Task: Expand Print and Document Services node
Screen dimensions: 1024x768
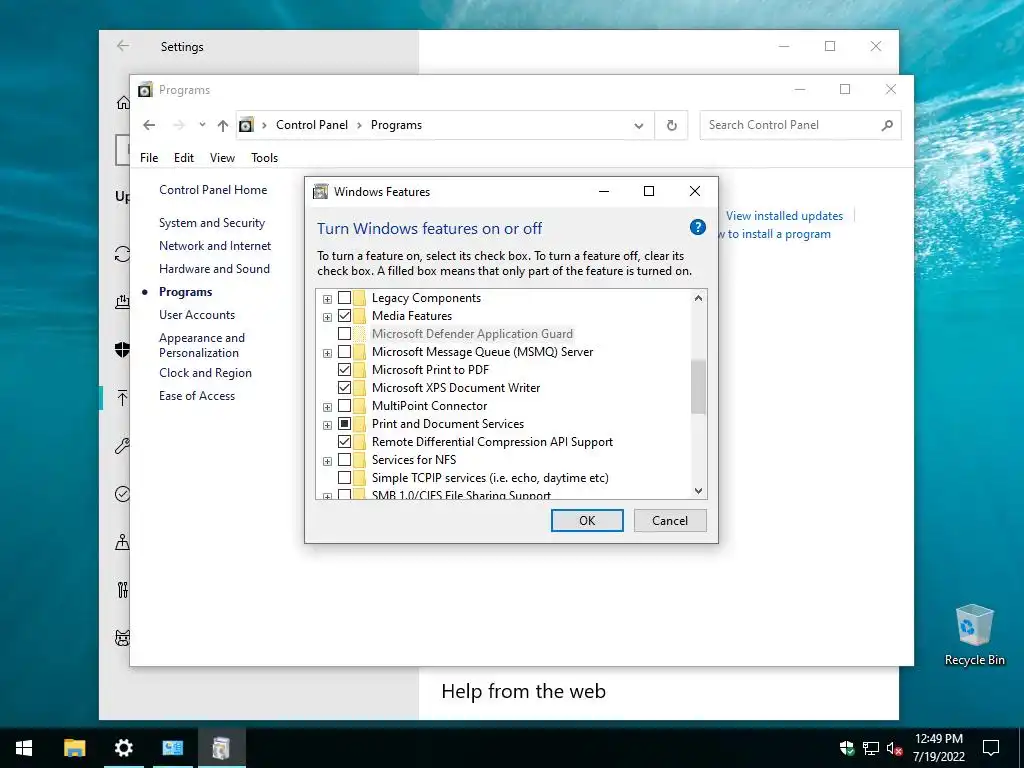Action: pos(327,425)
